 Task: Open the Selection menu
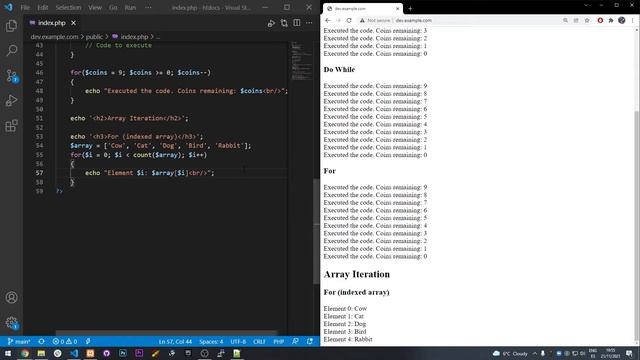click(68, 7)
